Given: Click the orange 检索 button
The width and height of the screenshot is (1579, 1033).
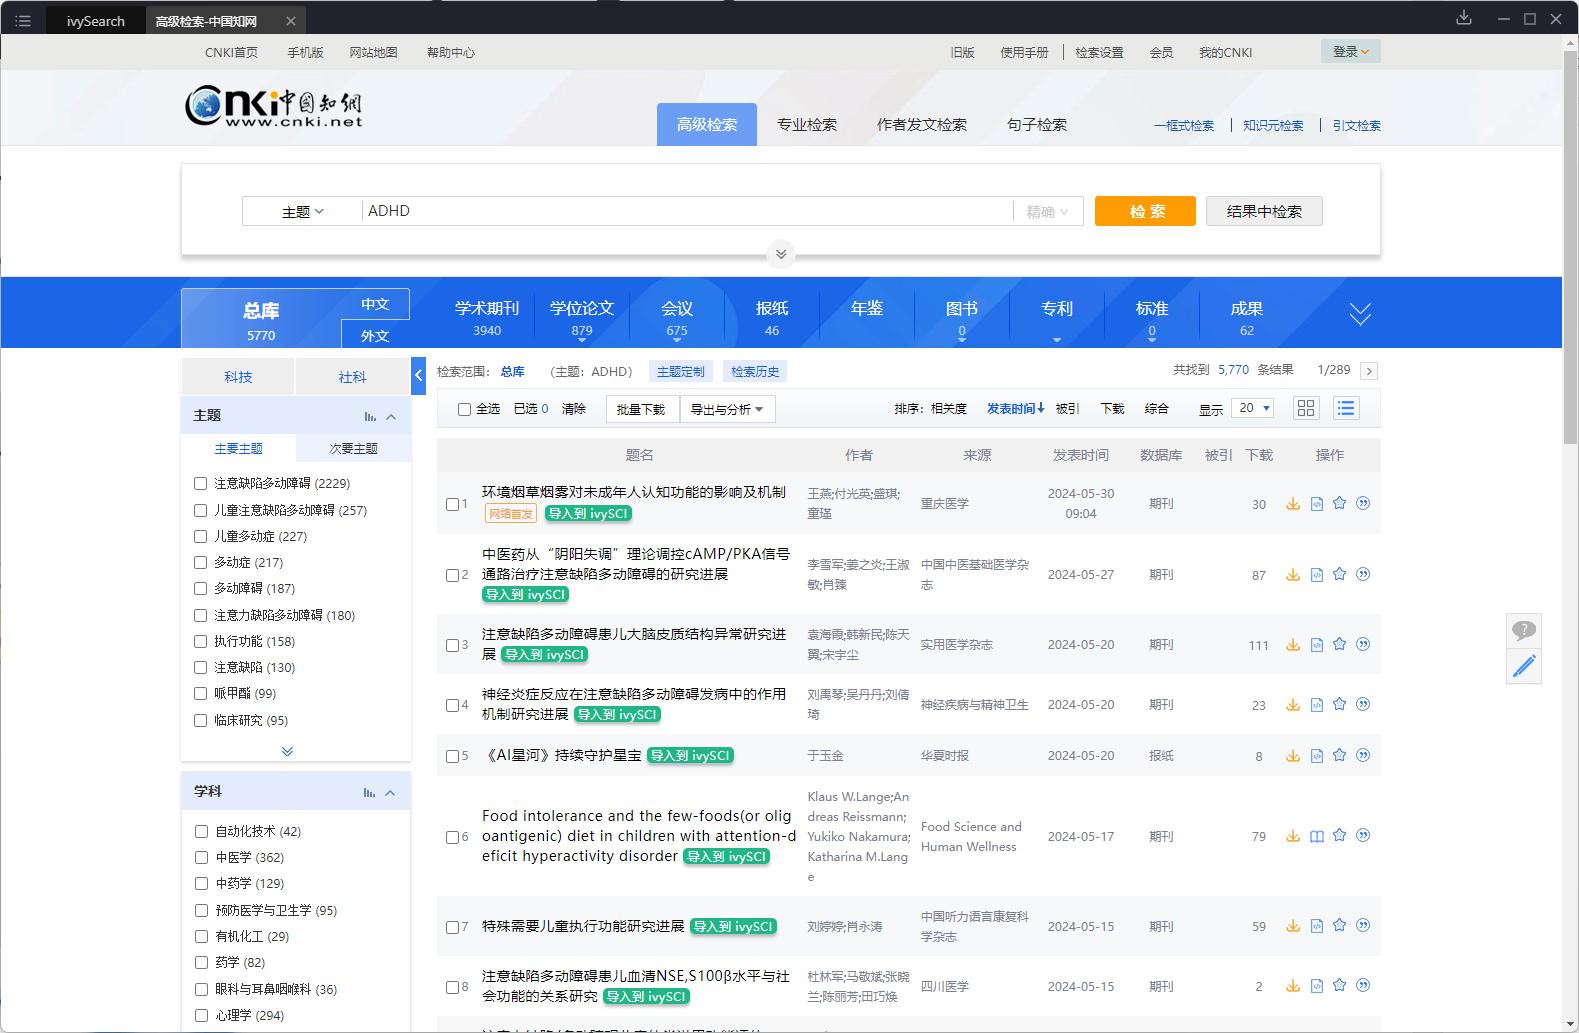Looking at the screenshot, I should coord(1145,211).
